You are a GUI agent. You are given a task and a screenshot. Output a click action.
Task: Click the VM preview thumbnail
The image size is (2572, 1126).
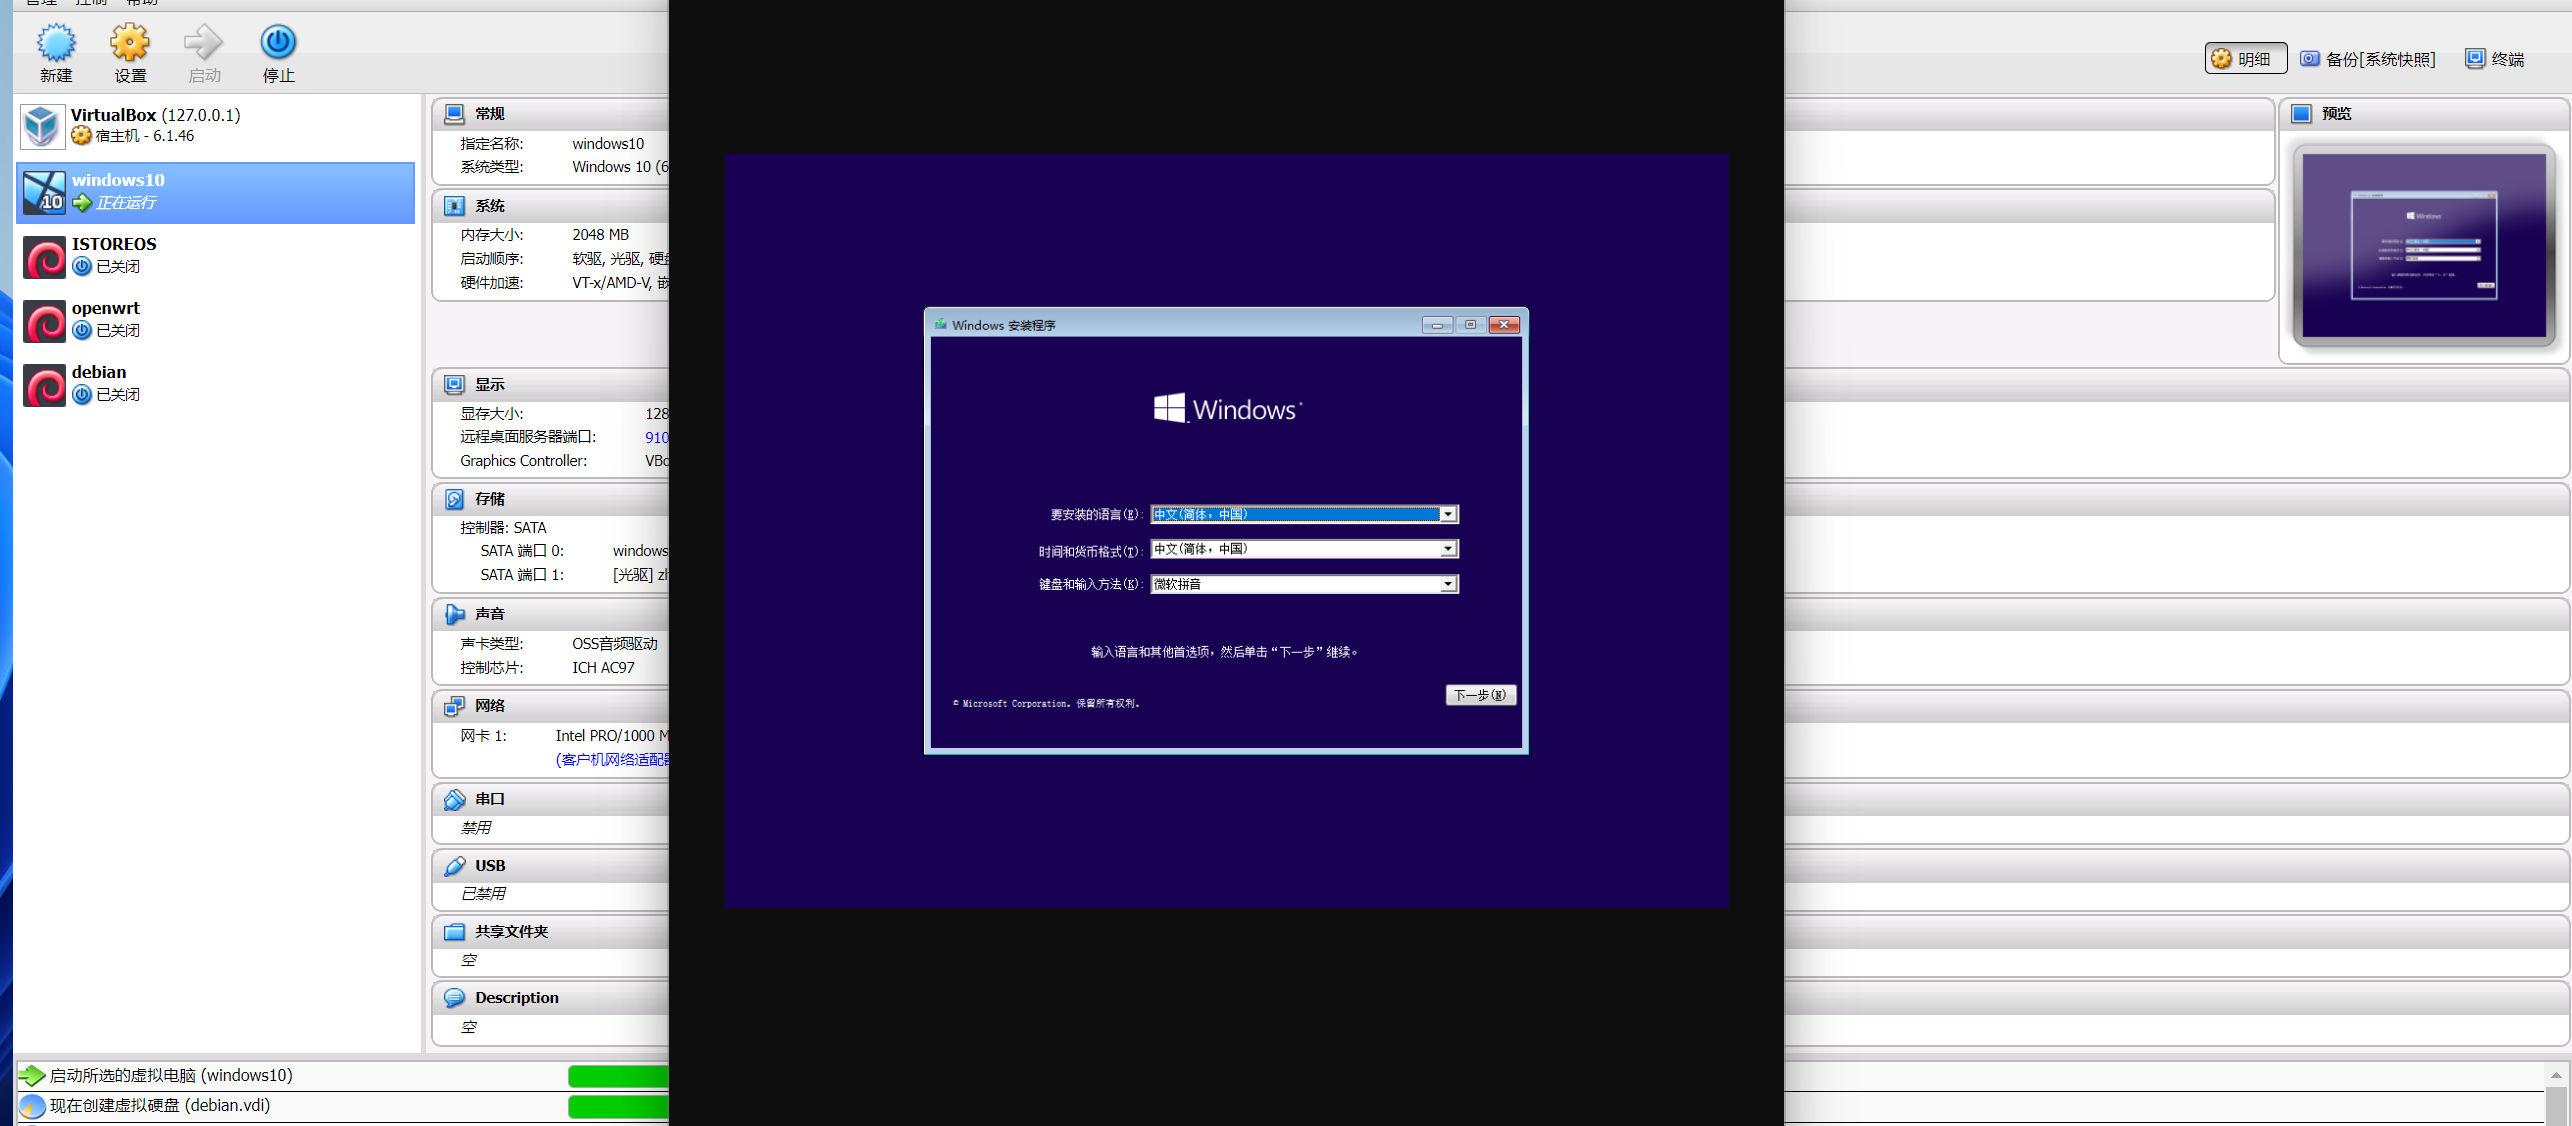pyautogui.click(x=2423, y=245)
